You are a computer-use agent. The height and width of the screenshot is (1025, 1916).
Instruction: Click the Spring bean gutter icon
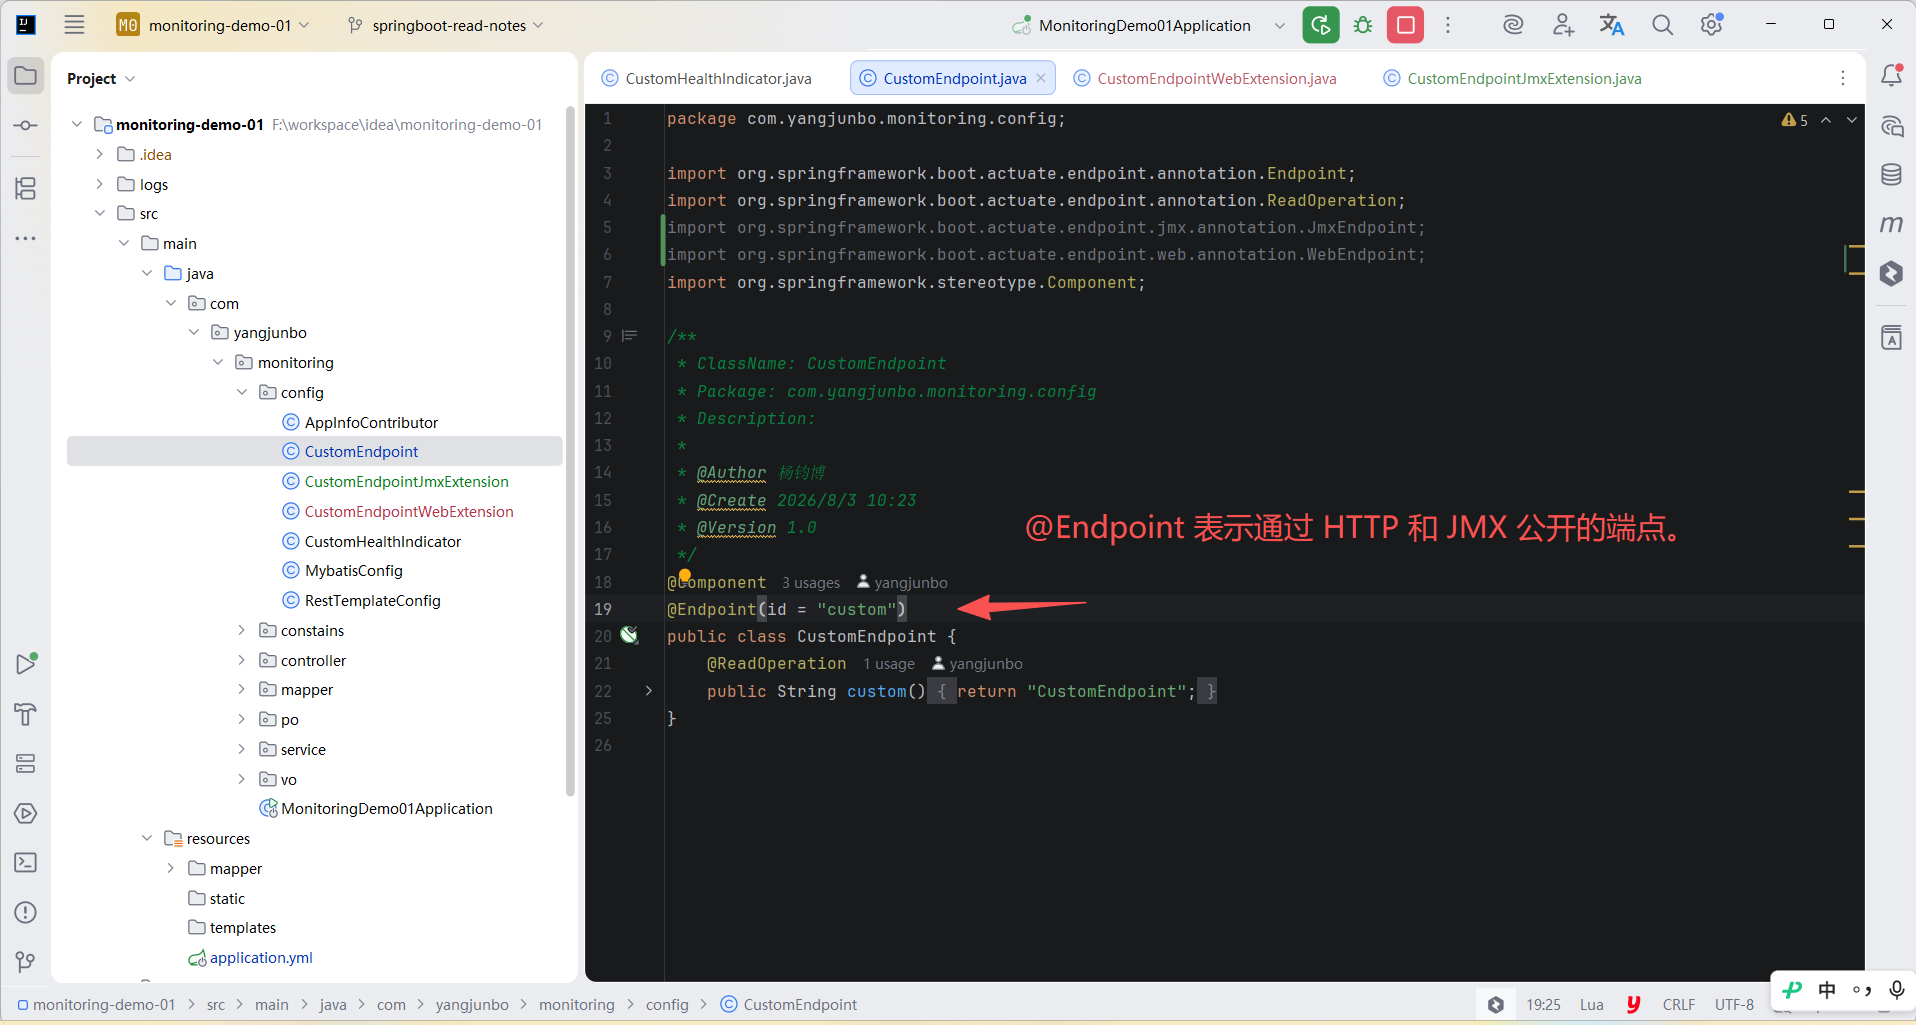click(x=629, y=635)
